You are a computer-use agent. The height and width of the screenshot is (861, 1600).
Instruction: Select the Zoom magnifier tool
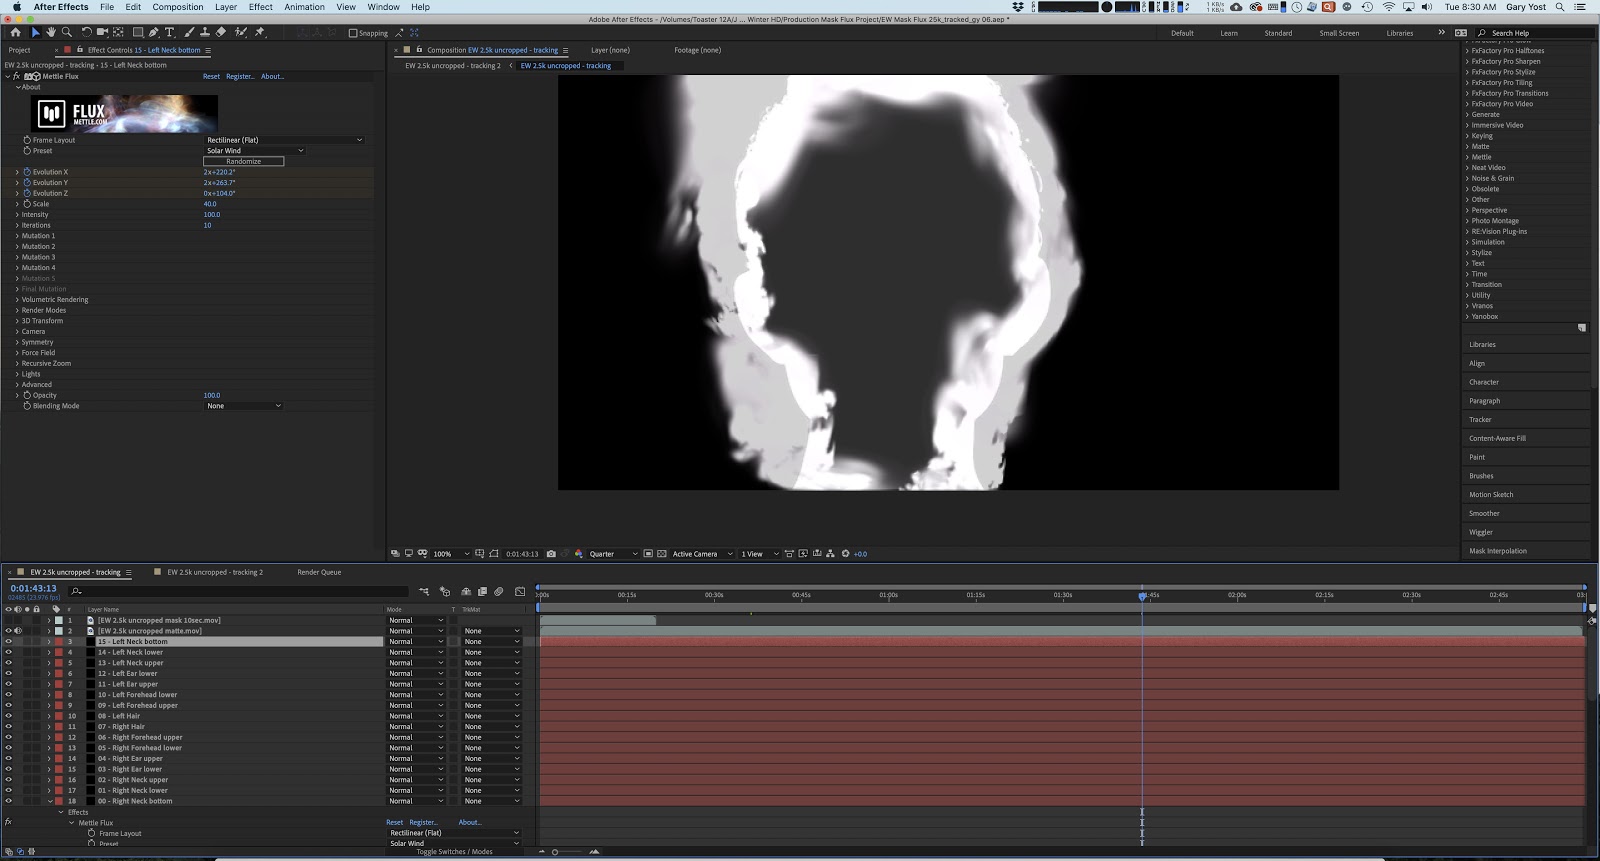pyautogui.click(x=67, y=33)
